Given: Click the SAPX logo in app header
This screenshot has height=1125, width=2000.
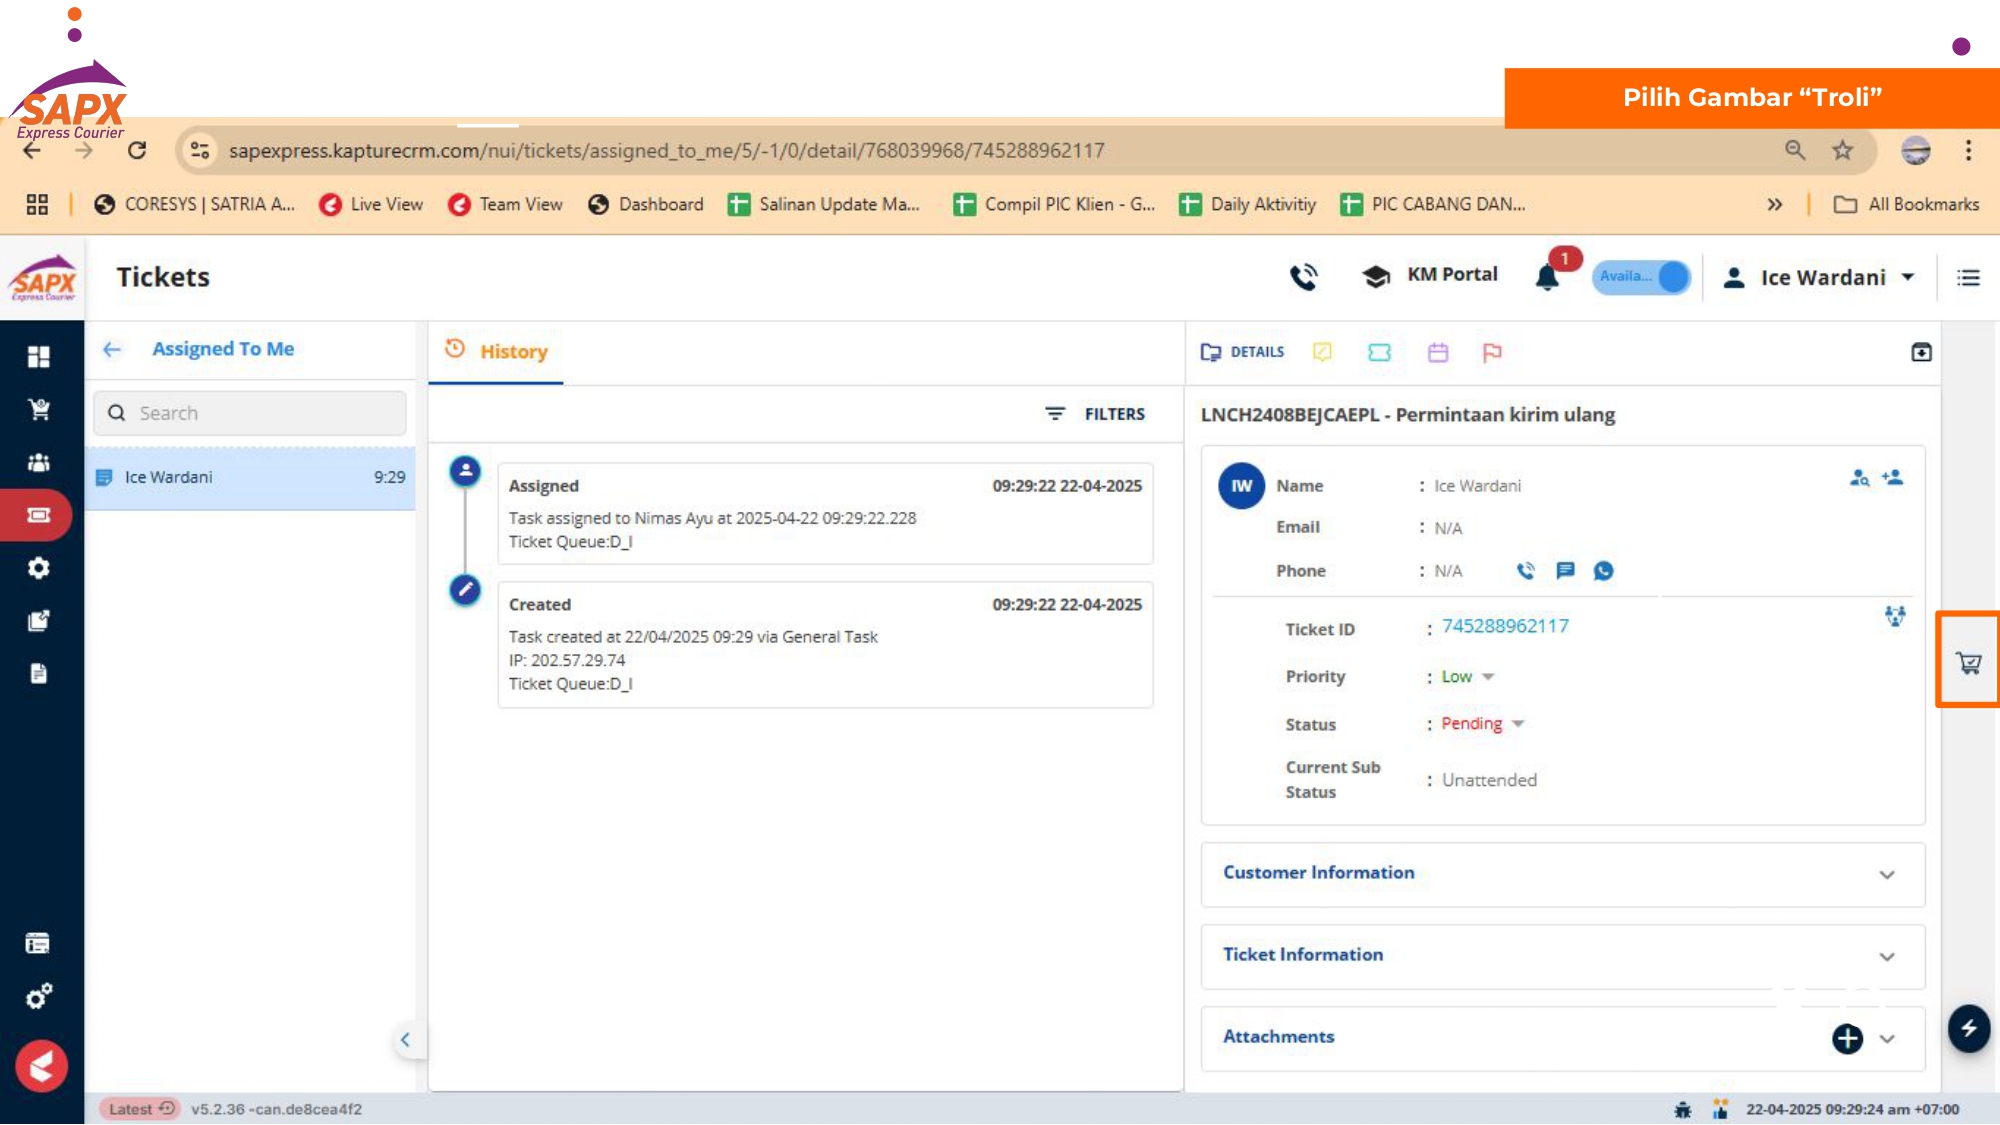Looking at the screenshot, I should click(43, 278).
